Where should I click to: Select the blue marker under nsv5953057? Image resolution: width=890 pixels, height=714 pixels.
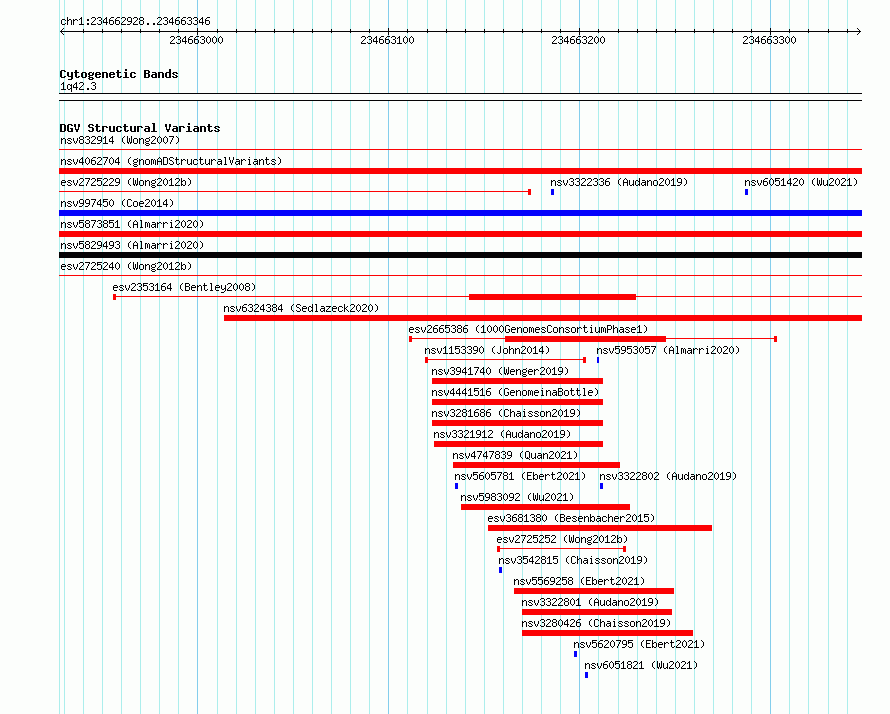pos(598,360)
